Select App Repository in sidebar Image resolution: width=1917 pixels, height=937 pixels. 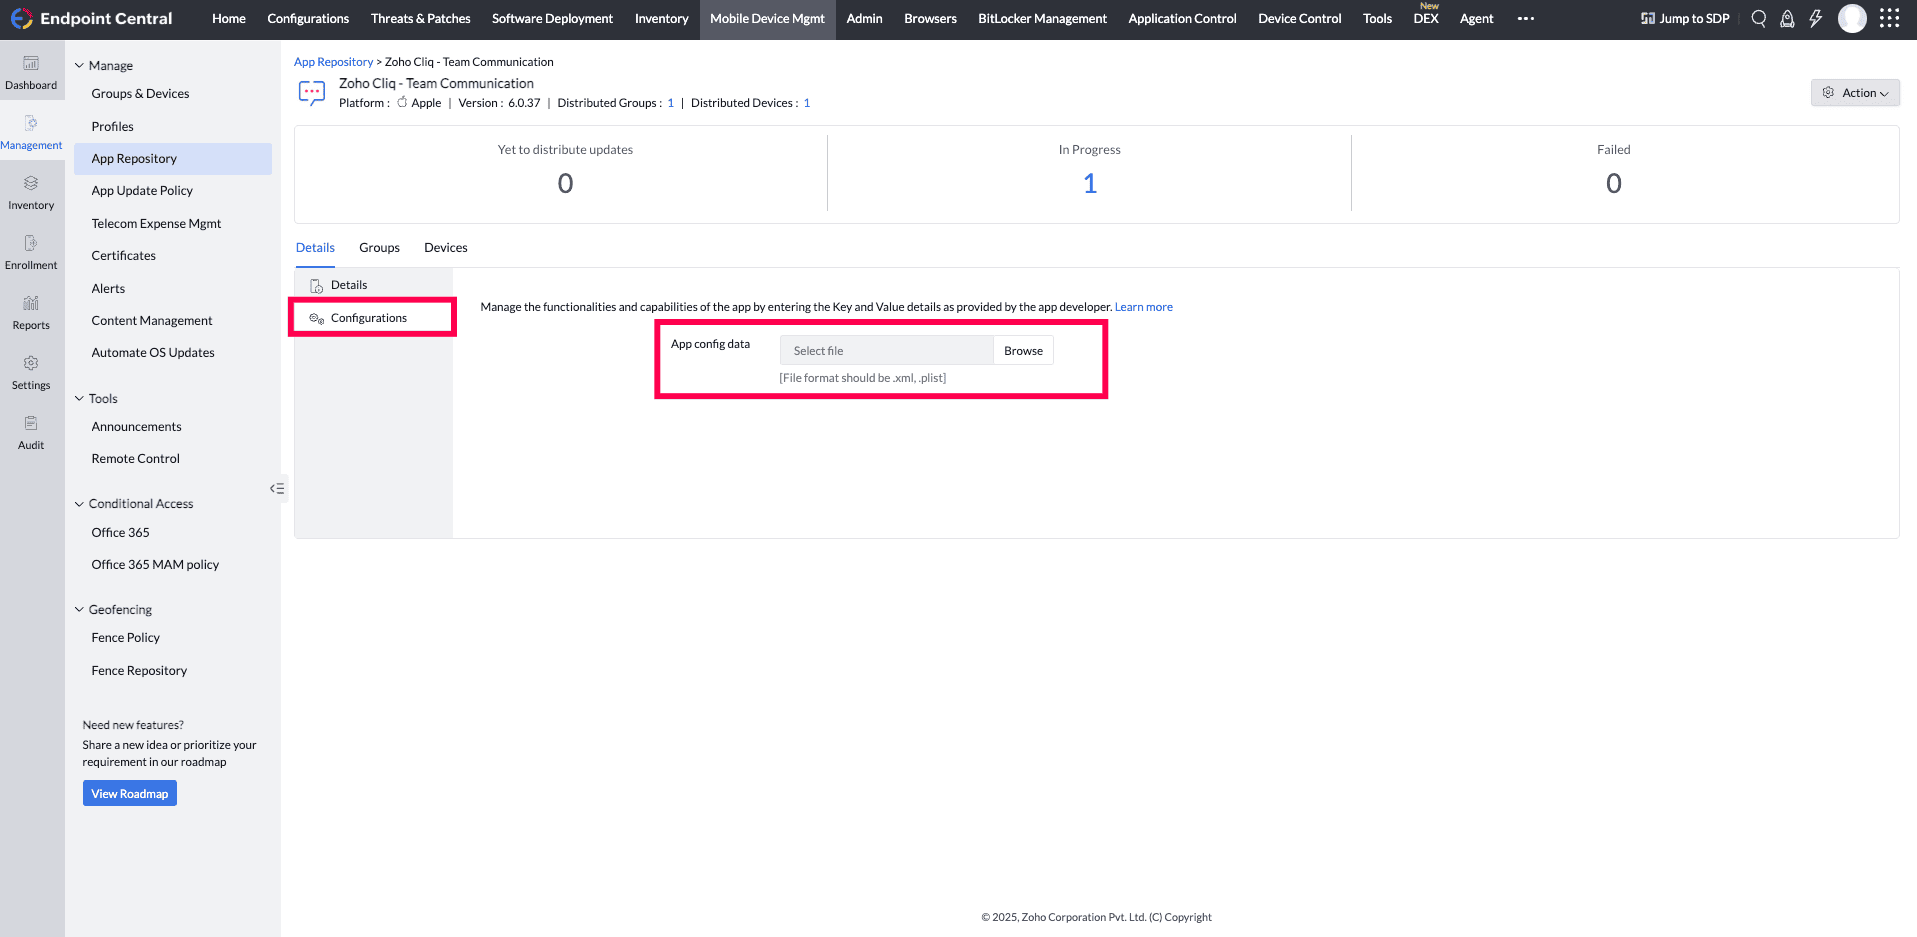[x=173, y=159]
